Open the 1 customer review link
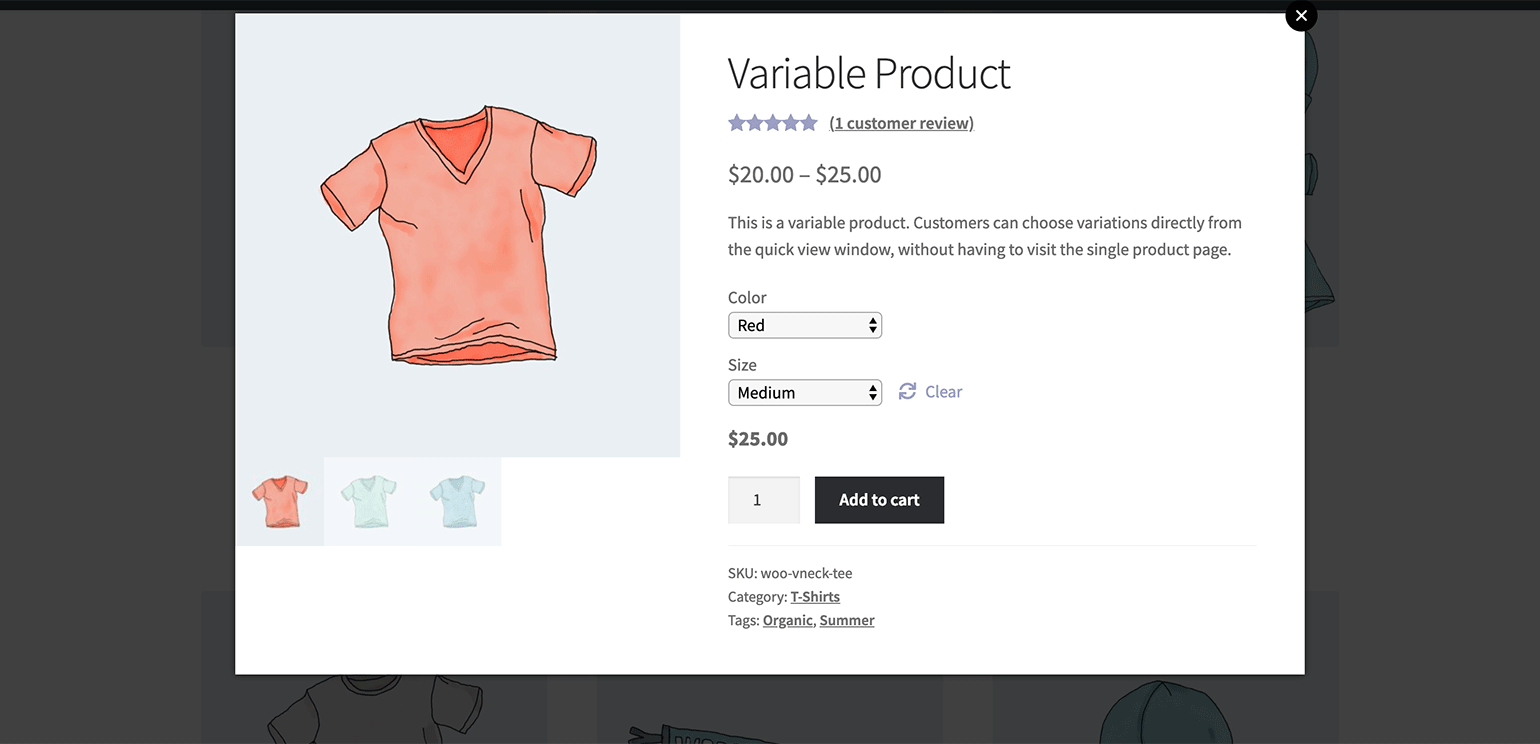This screenshot has width=1540, height=744. point(901,123)
